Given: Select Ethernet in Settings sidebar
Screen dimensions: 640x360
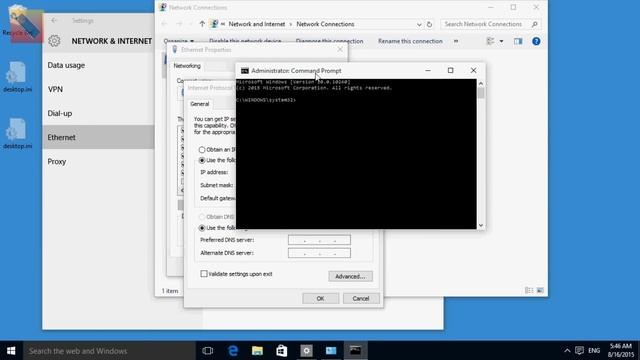Looking at the screenshot, I should point(98,137).
